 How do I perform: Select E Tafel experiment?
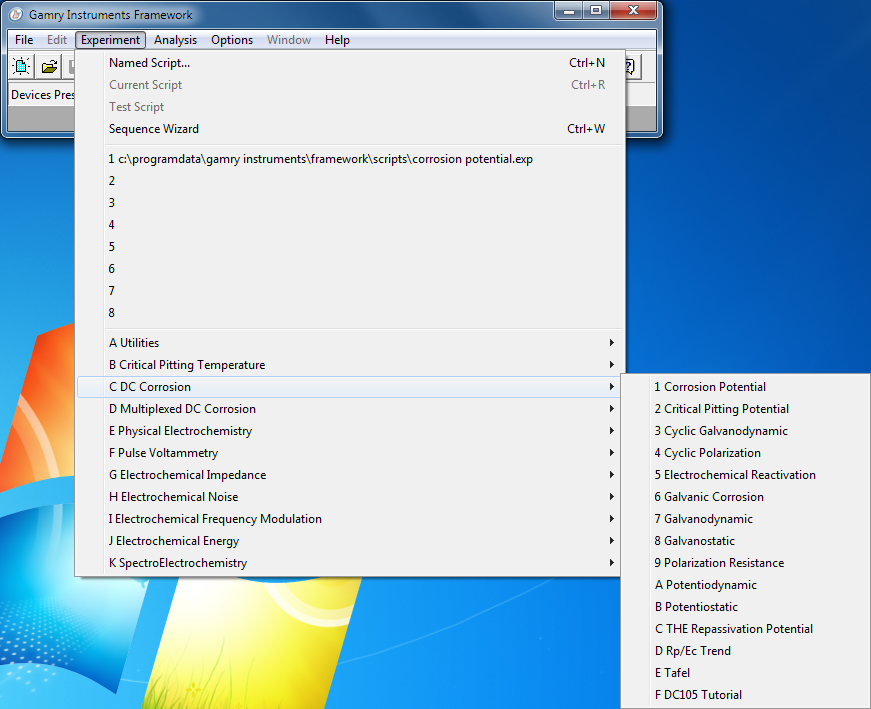tap(746, 673)
